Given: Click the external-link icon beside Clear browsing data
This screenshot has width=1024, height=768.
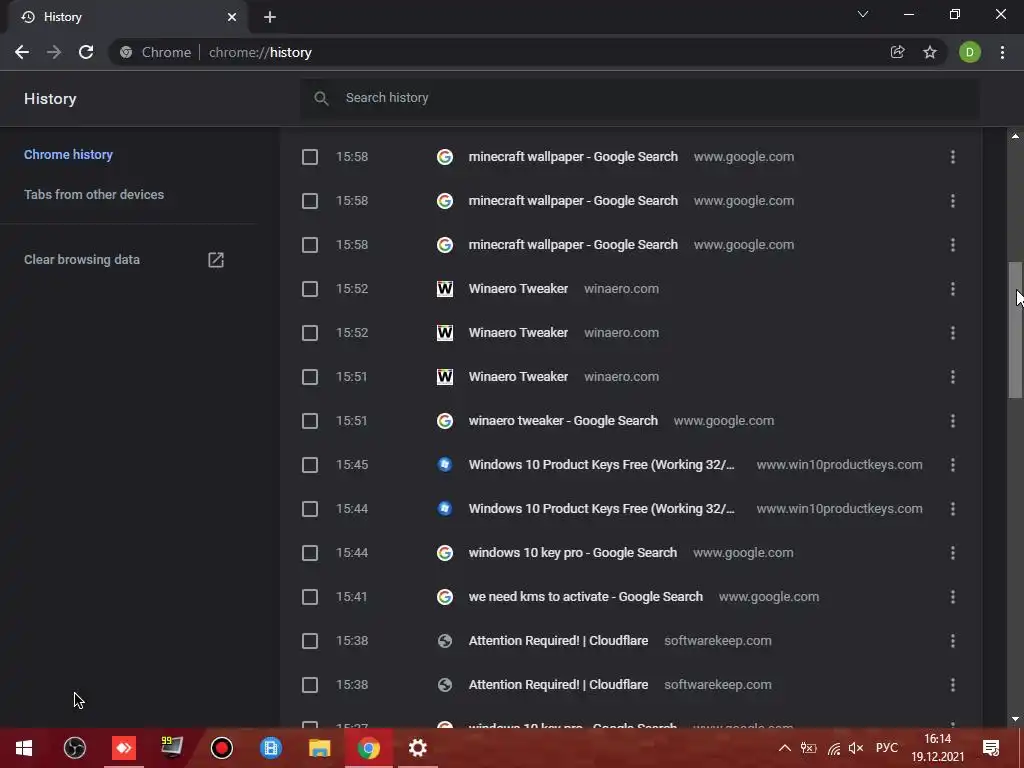Looking at the screenshot, I should (x=216, y=260).
